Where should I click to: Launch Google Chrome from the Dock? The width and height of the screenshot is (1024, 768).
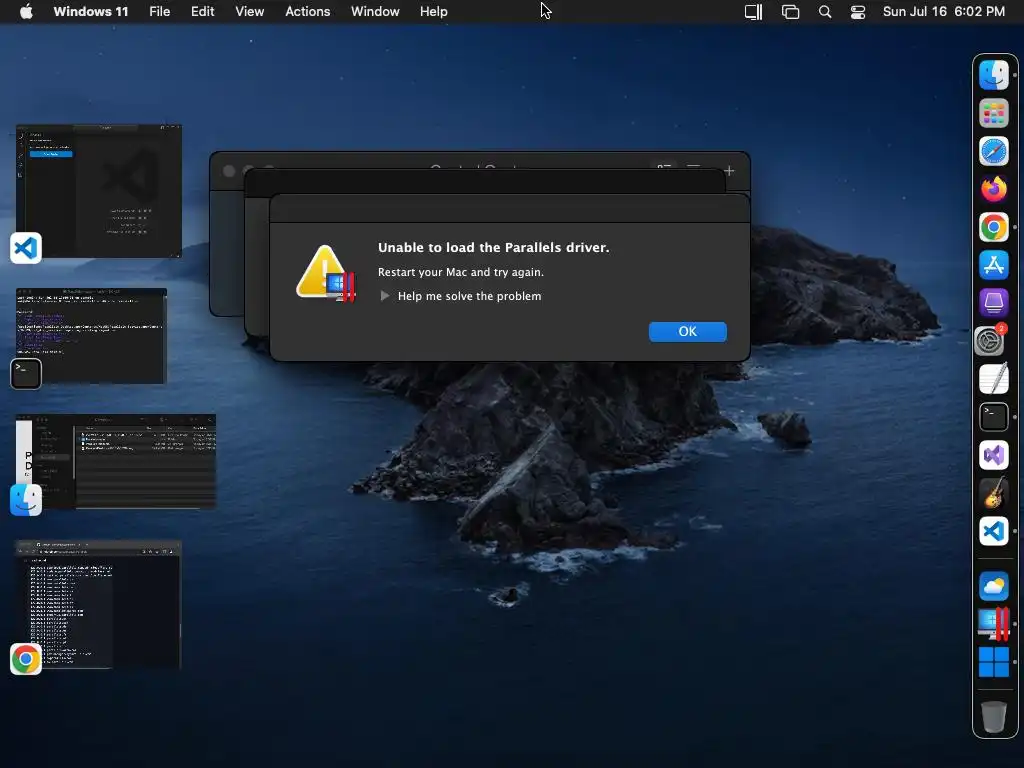[994, 227]
